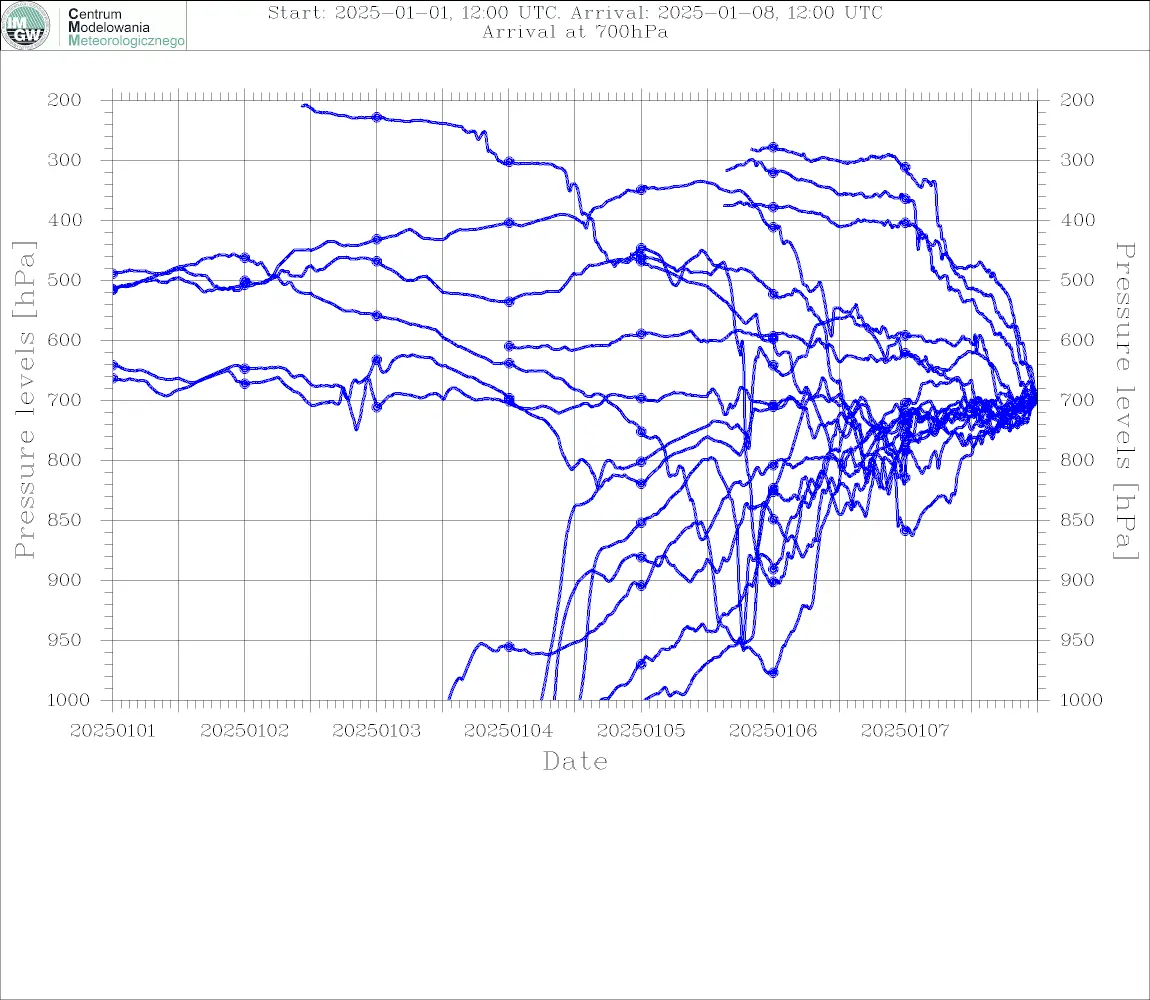Click right axis label 500
This screenshot has width=1150, height=1000.
point(1077,280)
